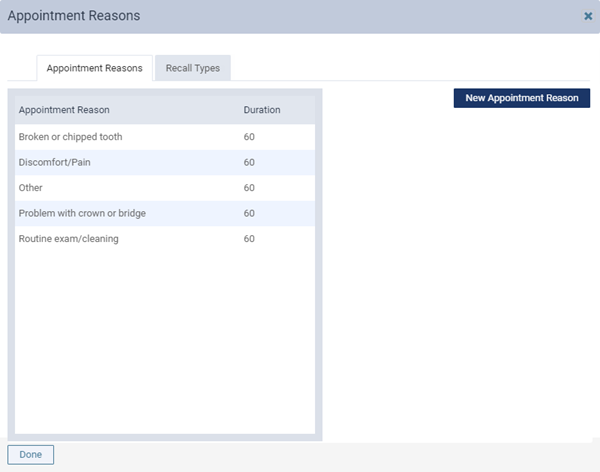This screenshot has width=600, height=472.
Task: Switch to the Recall Types tab
Action: [193, 68]
